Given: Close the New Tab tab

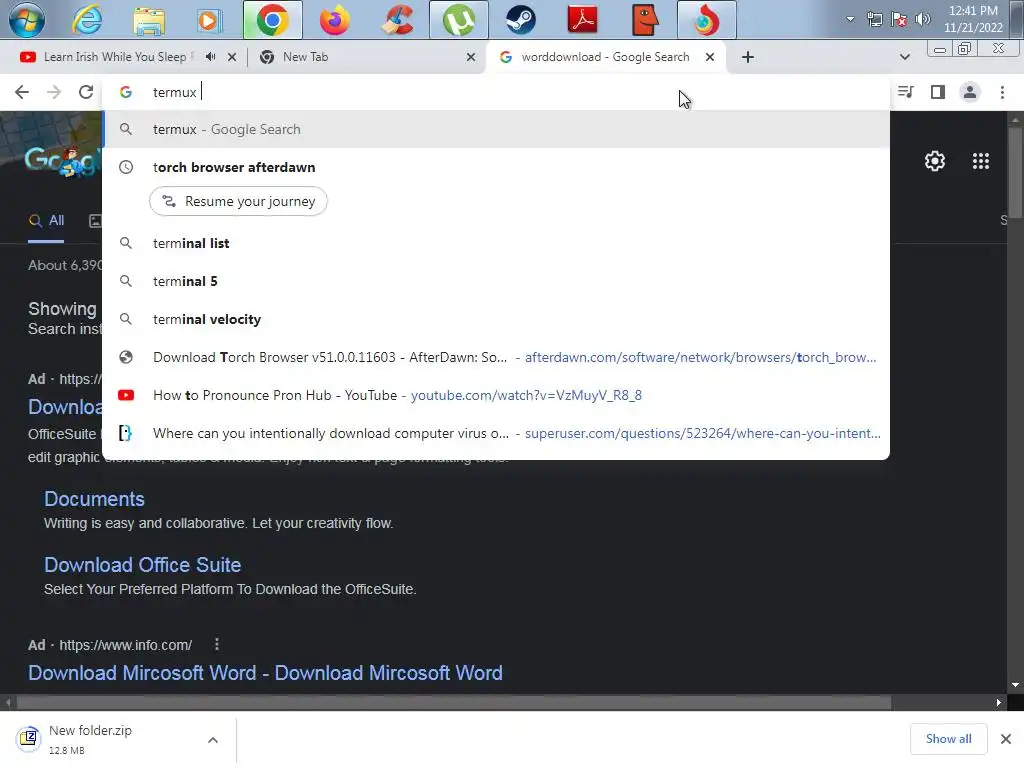Looking at the screenshot, I should click(471, 57).
